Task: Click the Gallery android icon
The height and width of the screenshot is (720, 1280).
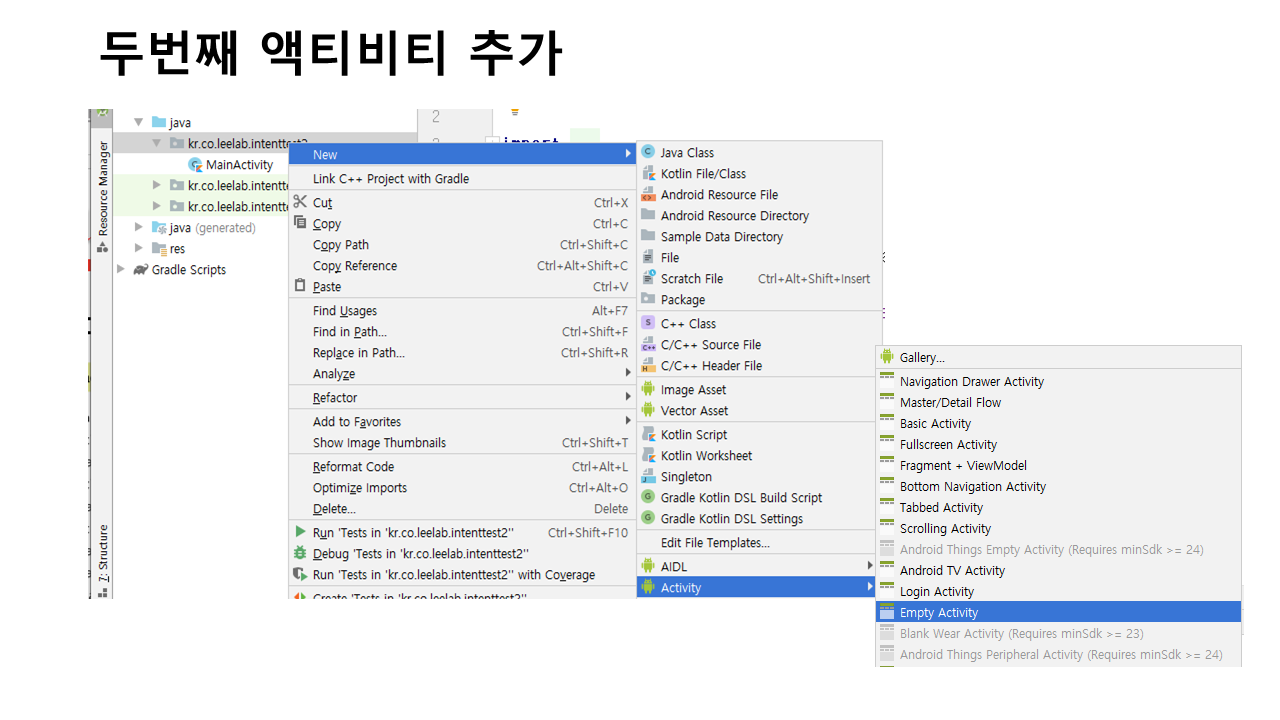Action: pos(887,357)
